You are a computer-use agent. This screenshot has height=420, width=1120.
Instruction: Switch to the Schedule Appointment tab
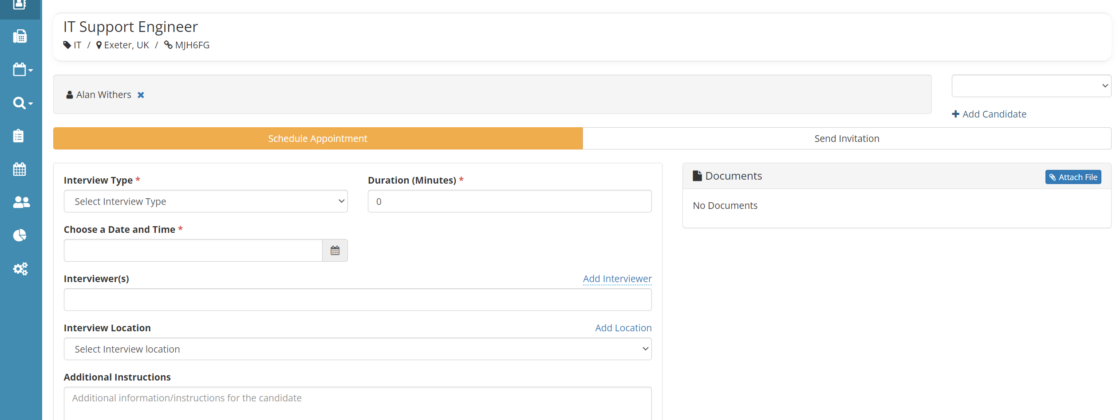point(317,139)
